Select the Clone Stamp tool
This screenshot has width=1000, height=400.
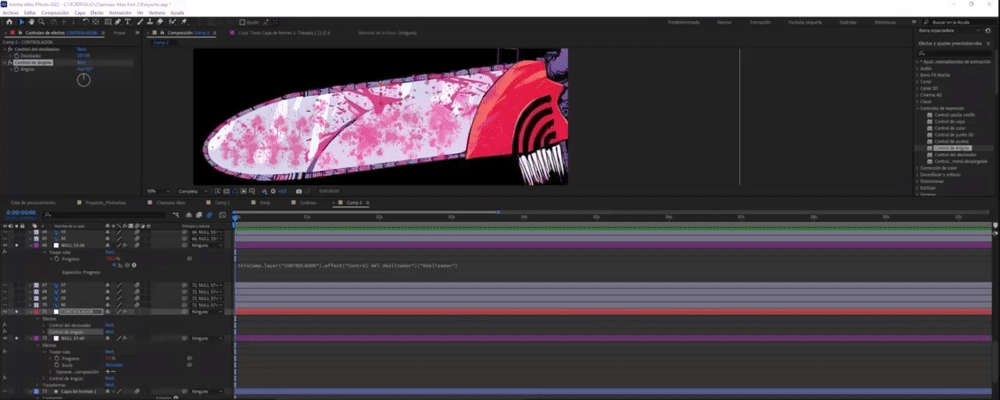[x=151, y=22]
